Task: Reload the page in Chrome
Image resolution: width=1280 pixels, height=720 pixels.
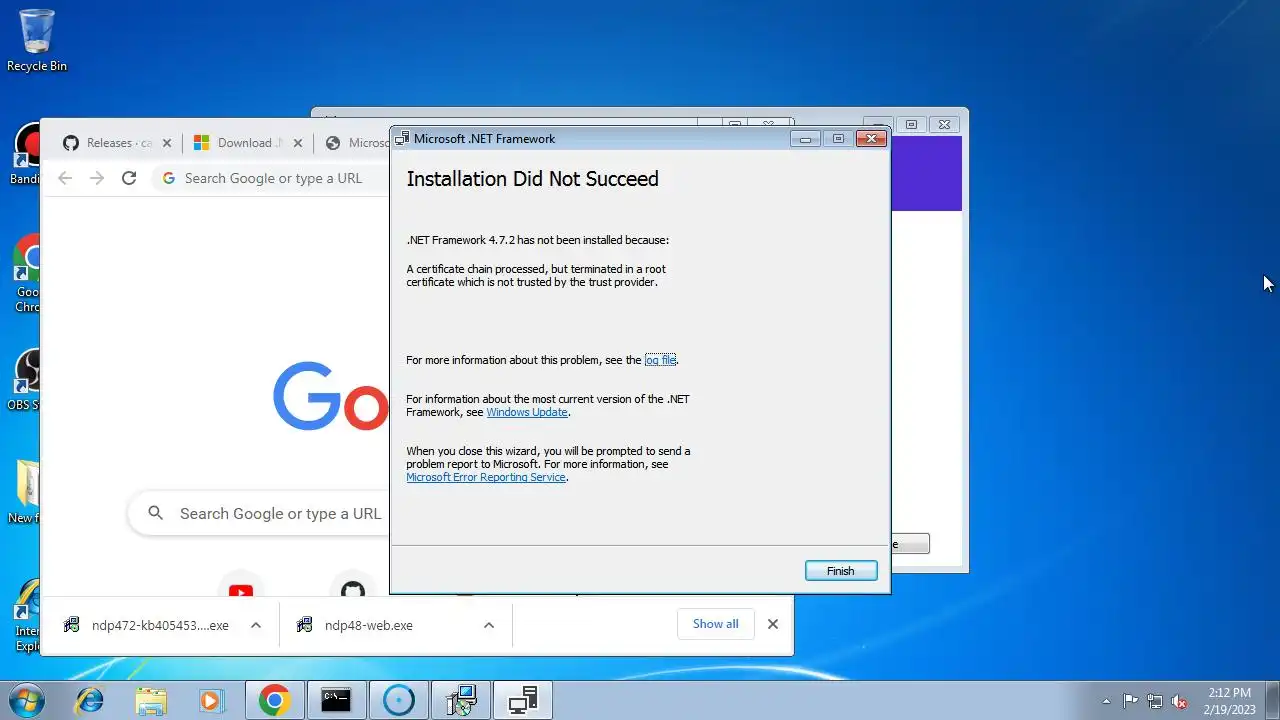Action: tap(128, 178)
